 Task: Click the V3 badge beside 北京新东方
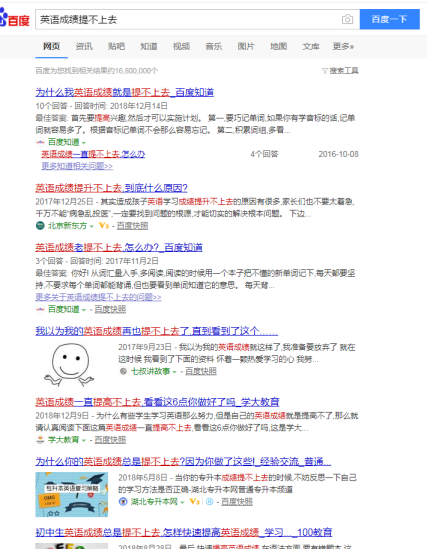[104, 225]
